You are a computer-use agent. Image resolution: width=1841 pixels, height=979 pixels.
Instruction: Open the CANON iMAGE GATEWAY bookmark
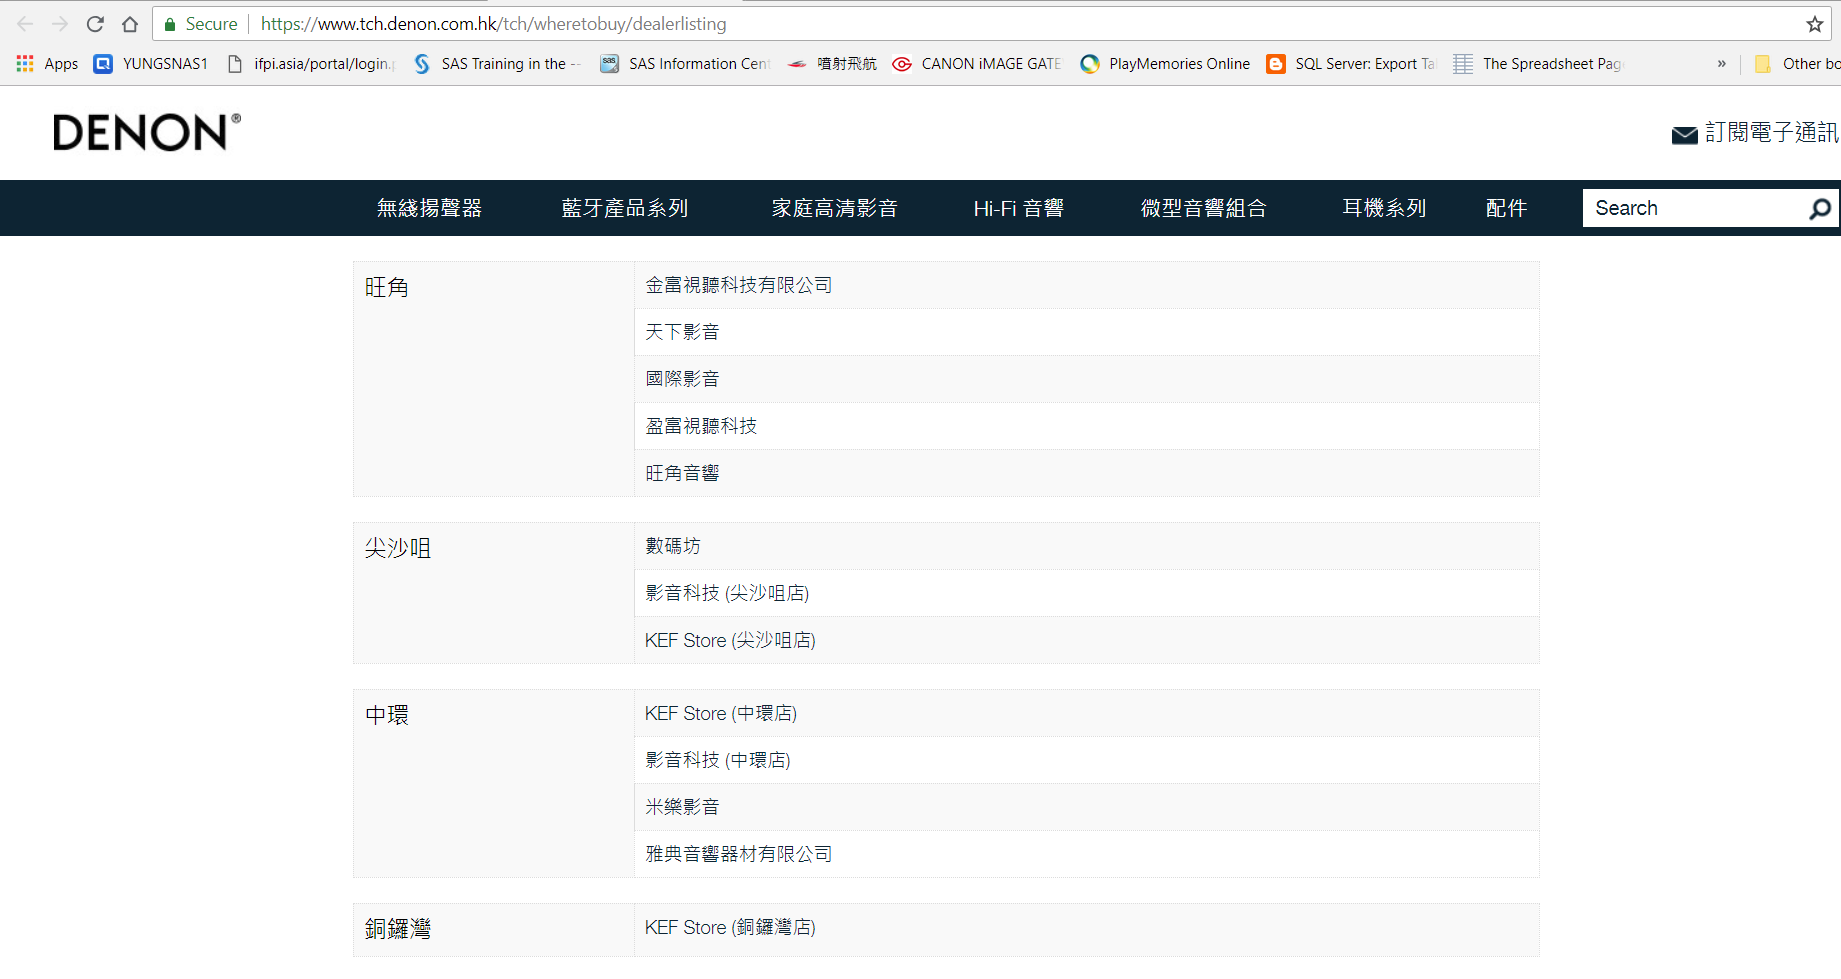click(x=977, y=64)
